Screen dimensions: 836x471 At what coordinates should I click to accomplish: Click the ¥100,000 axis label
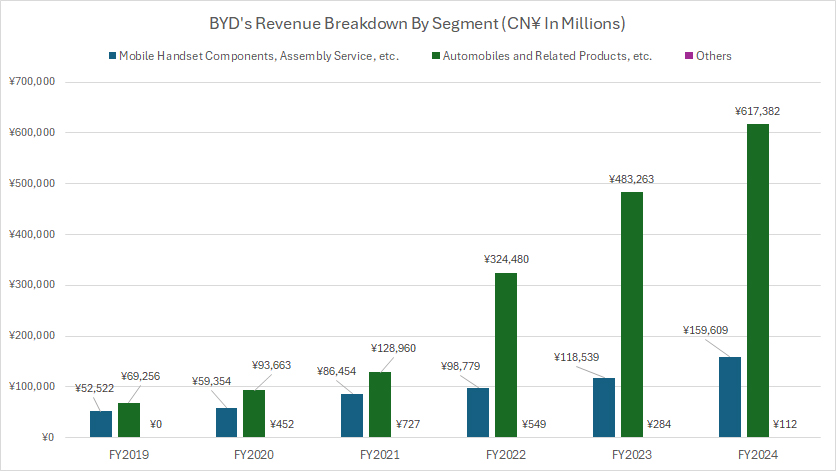coord(32,386)
